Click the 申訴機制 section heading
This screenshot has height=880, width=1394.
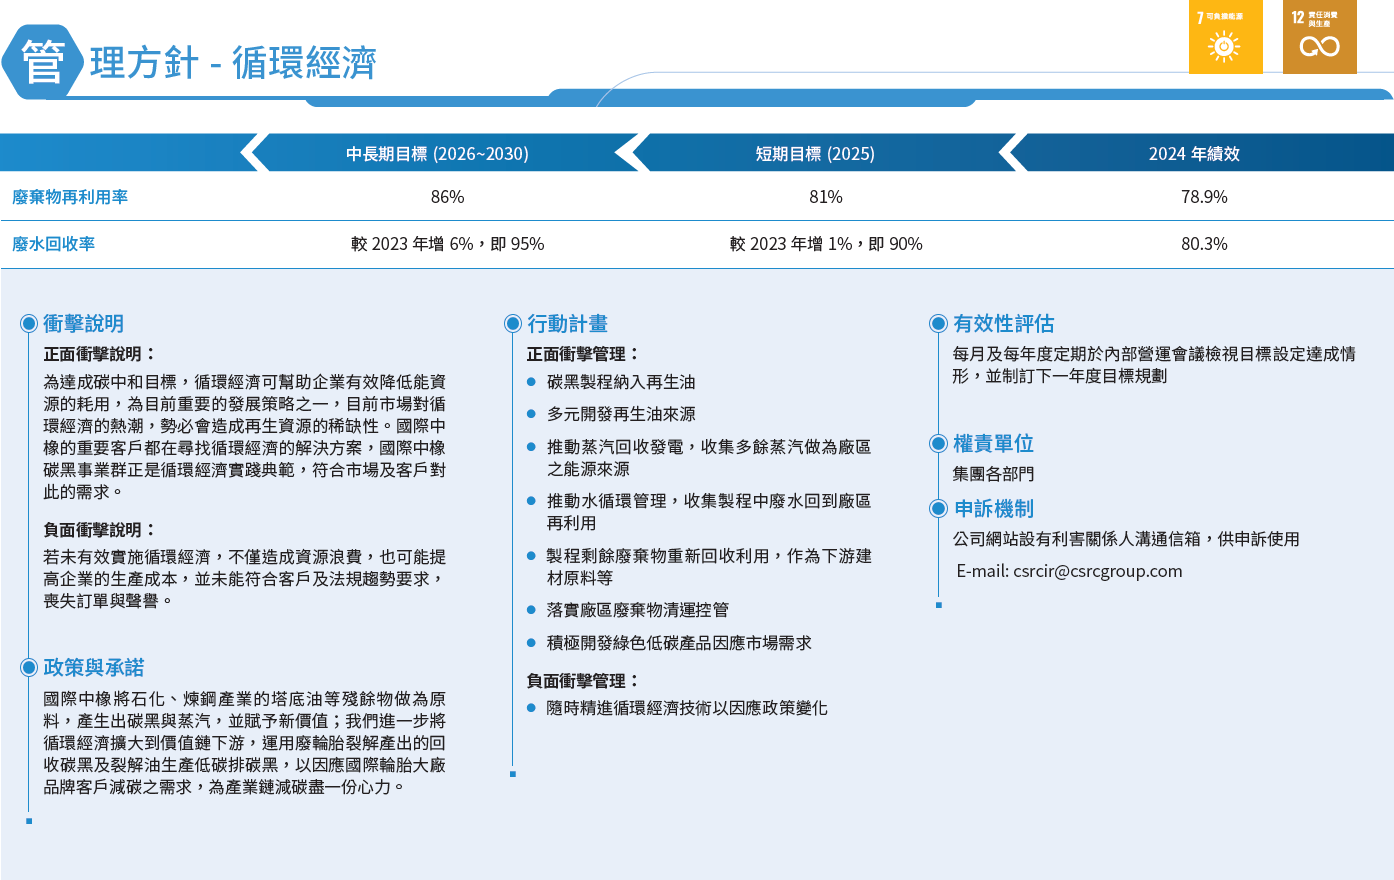tap(993, 509)
